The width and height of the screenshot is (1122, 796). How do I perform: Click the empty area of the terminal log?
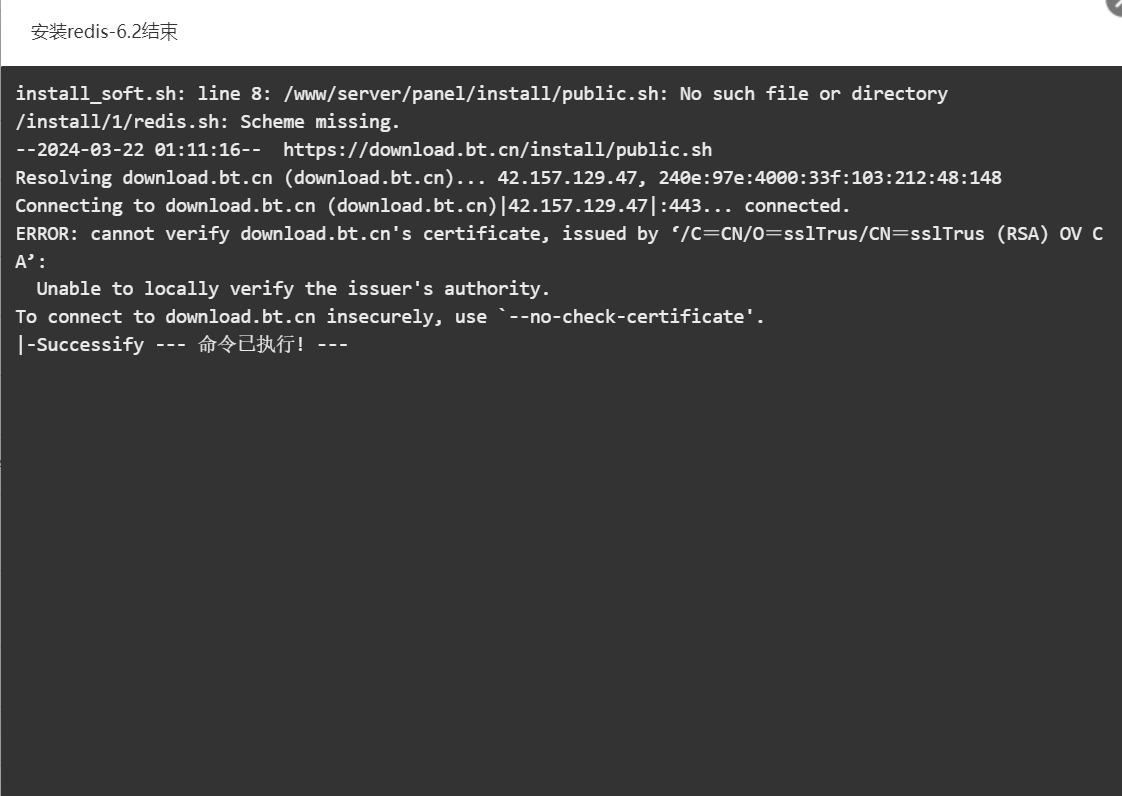[x=561, y=573]
